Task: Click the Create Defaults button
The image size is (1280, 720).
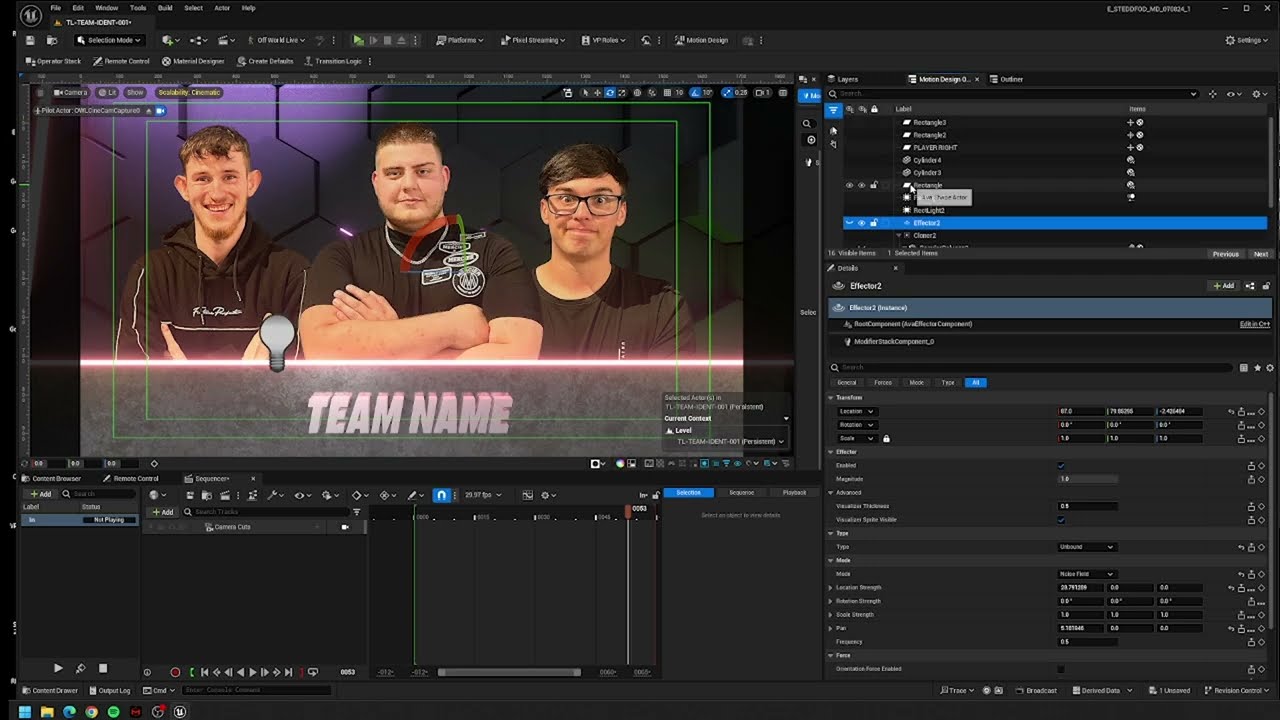Action: pos(265,61)
